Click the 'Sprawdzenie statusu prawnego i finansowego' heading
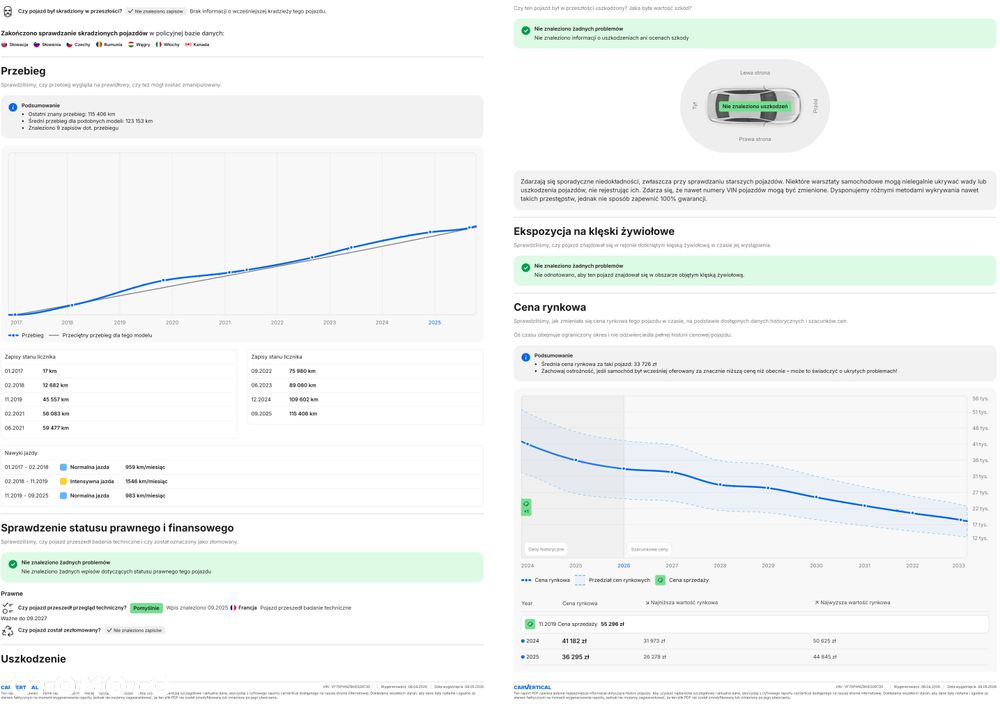The image size is (1000, 706). (x=117, y=528)
